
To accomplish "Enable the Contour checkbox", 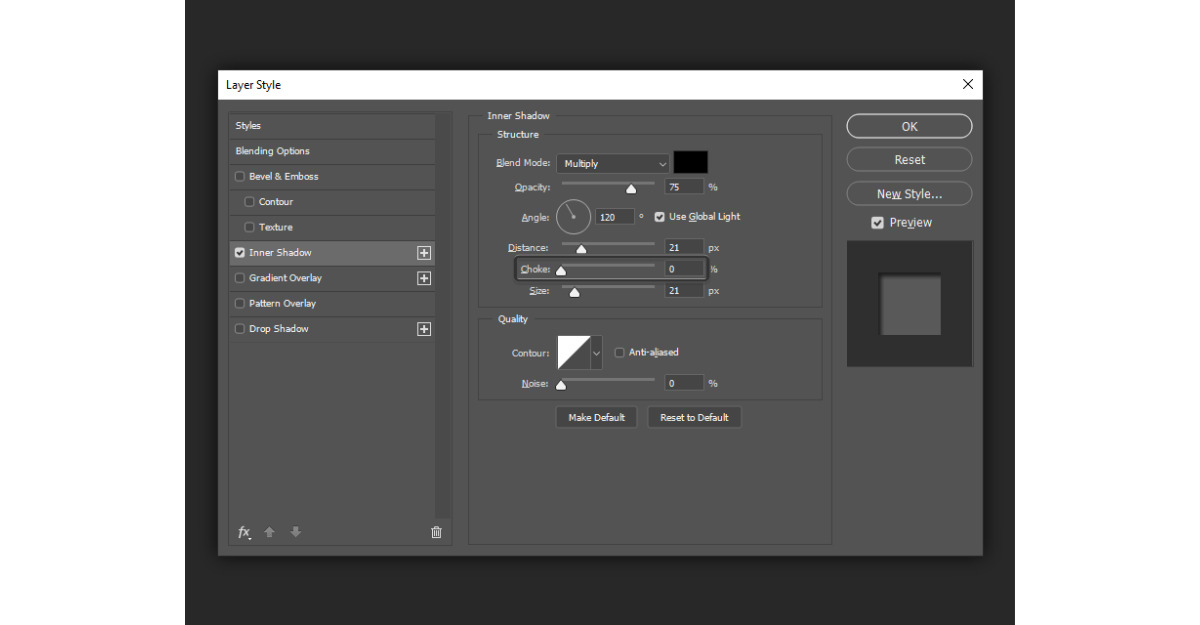I will [249, 202].
